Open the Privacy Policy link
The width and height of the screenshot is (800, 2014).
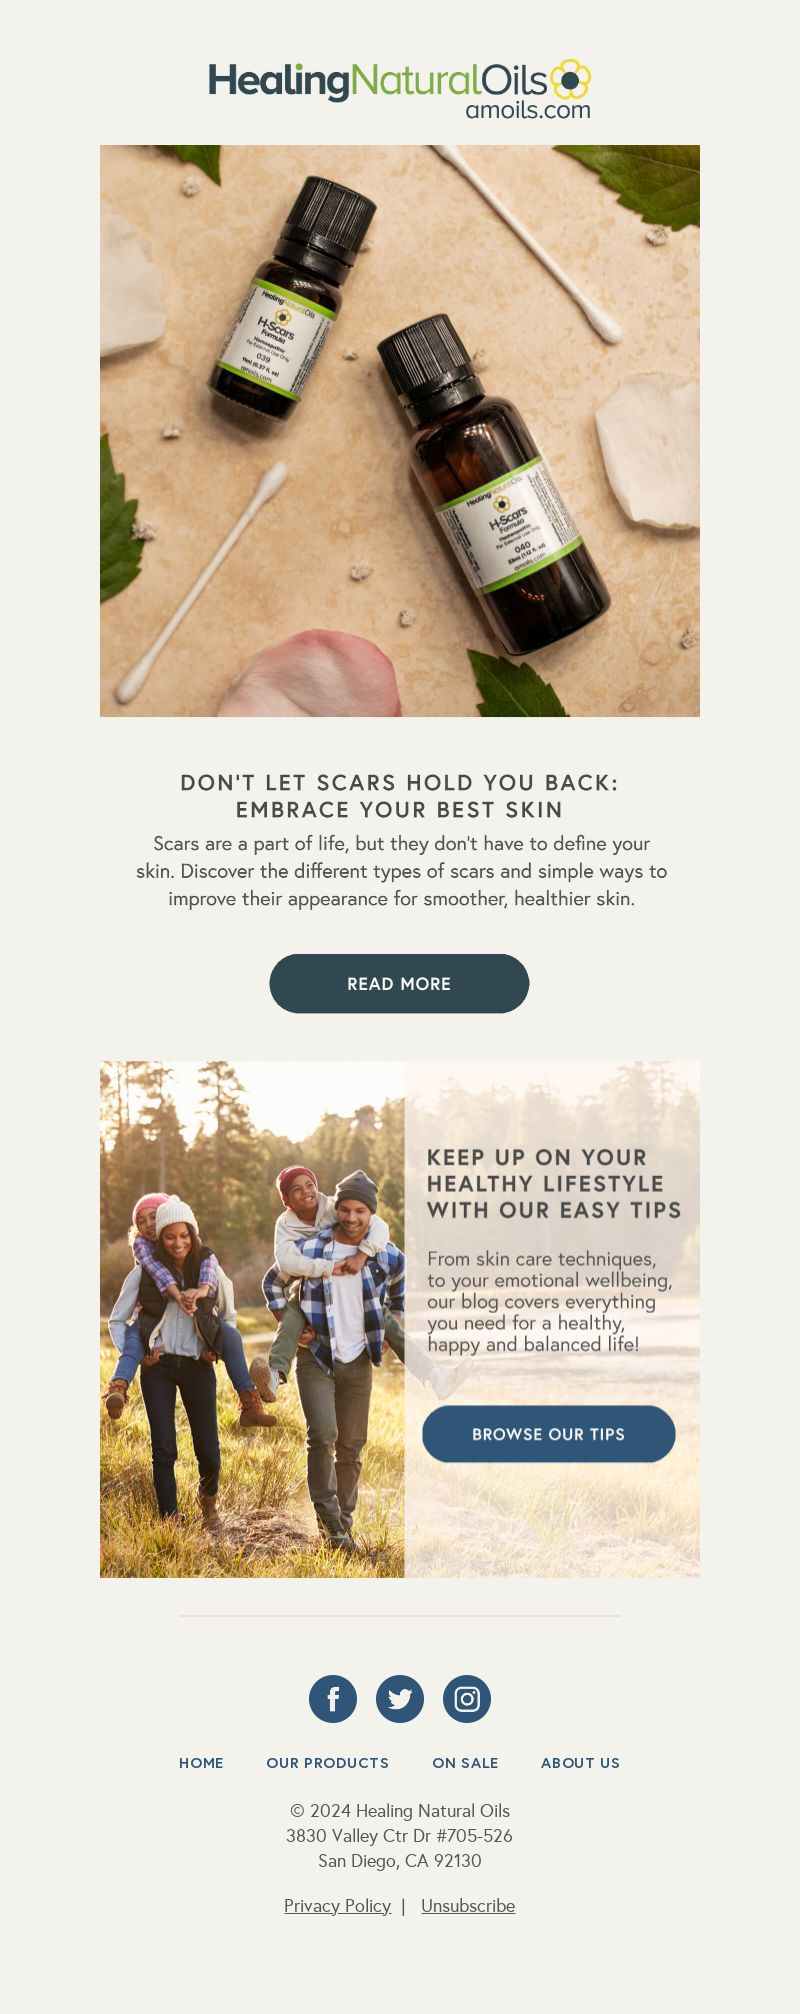click(x=337, y=1906)
